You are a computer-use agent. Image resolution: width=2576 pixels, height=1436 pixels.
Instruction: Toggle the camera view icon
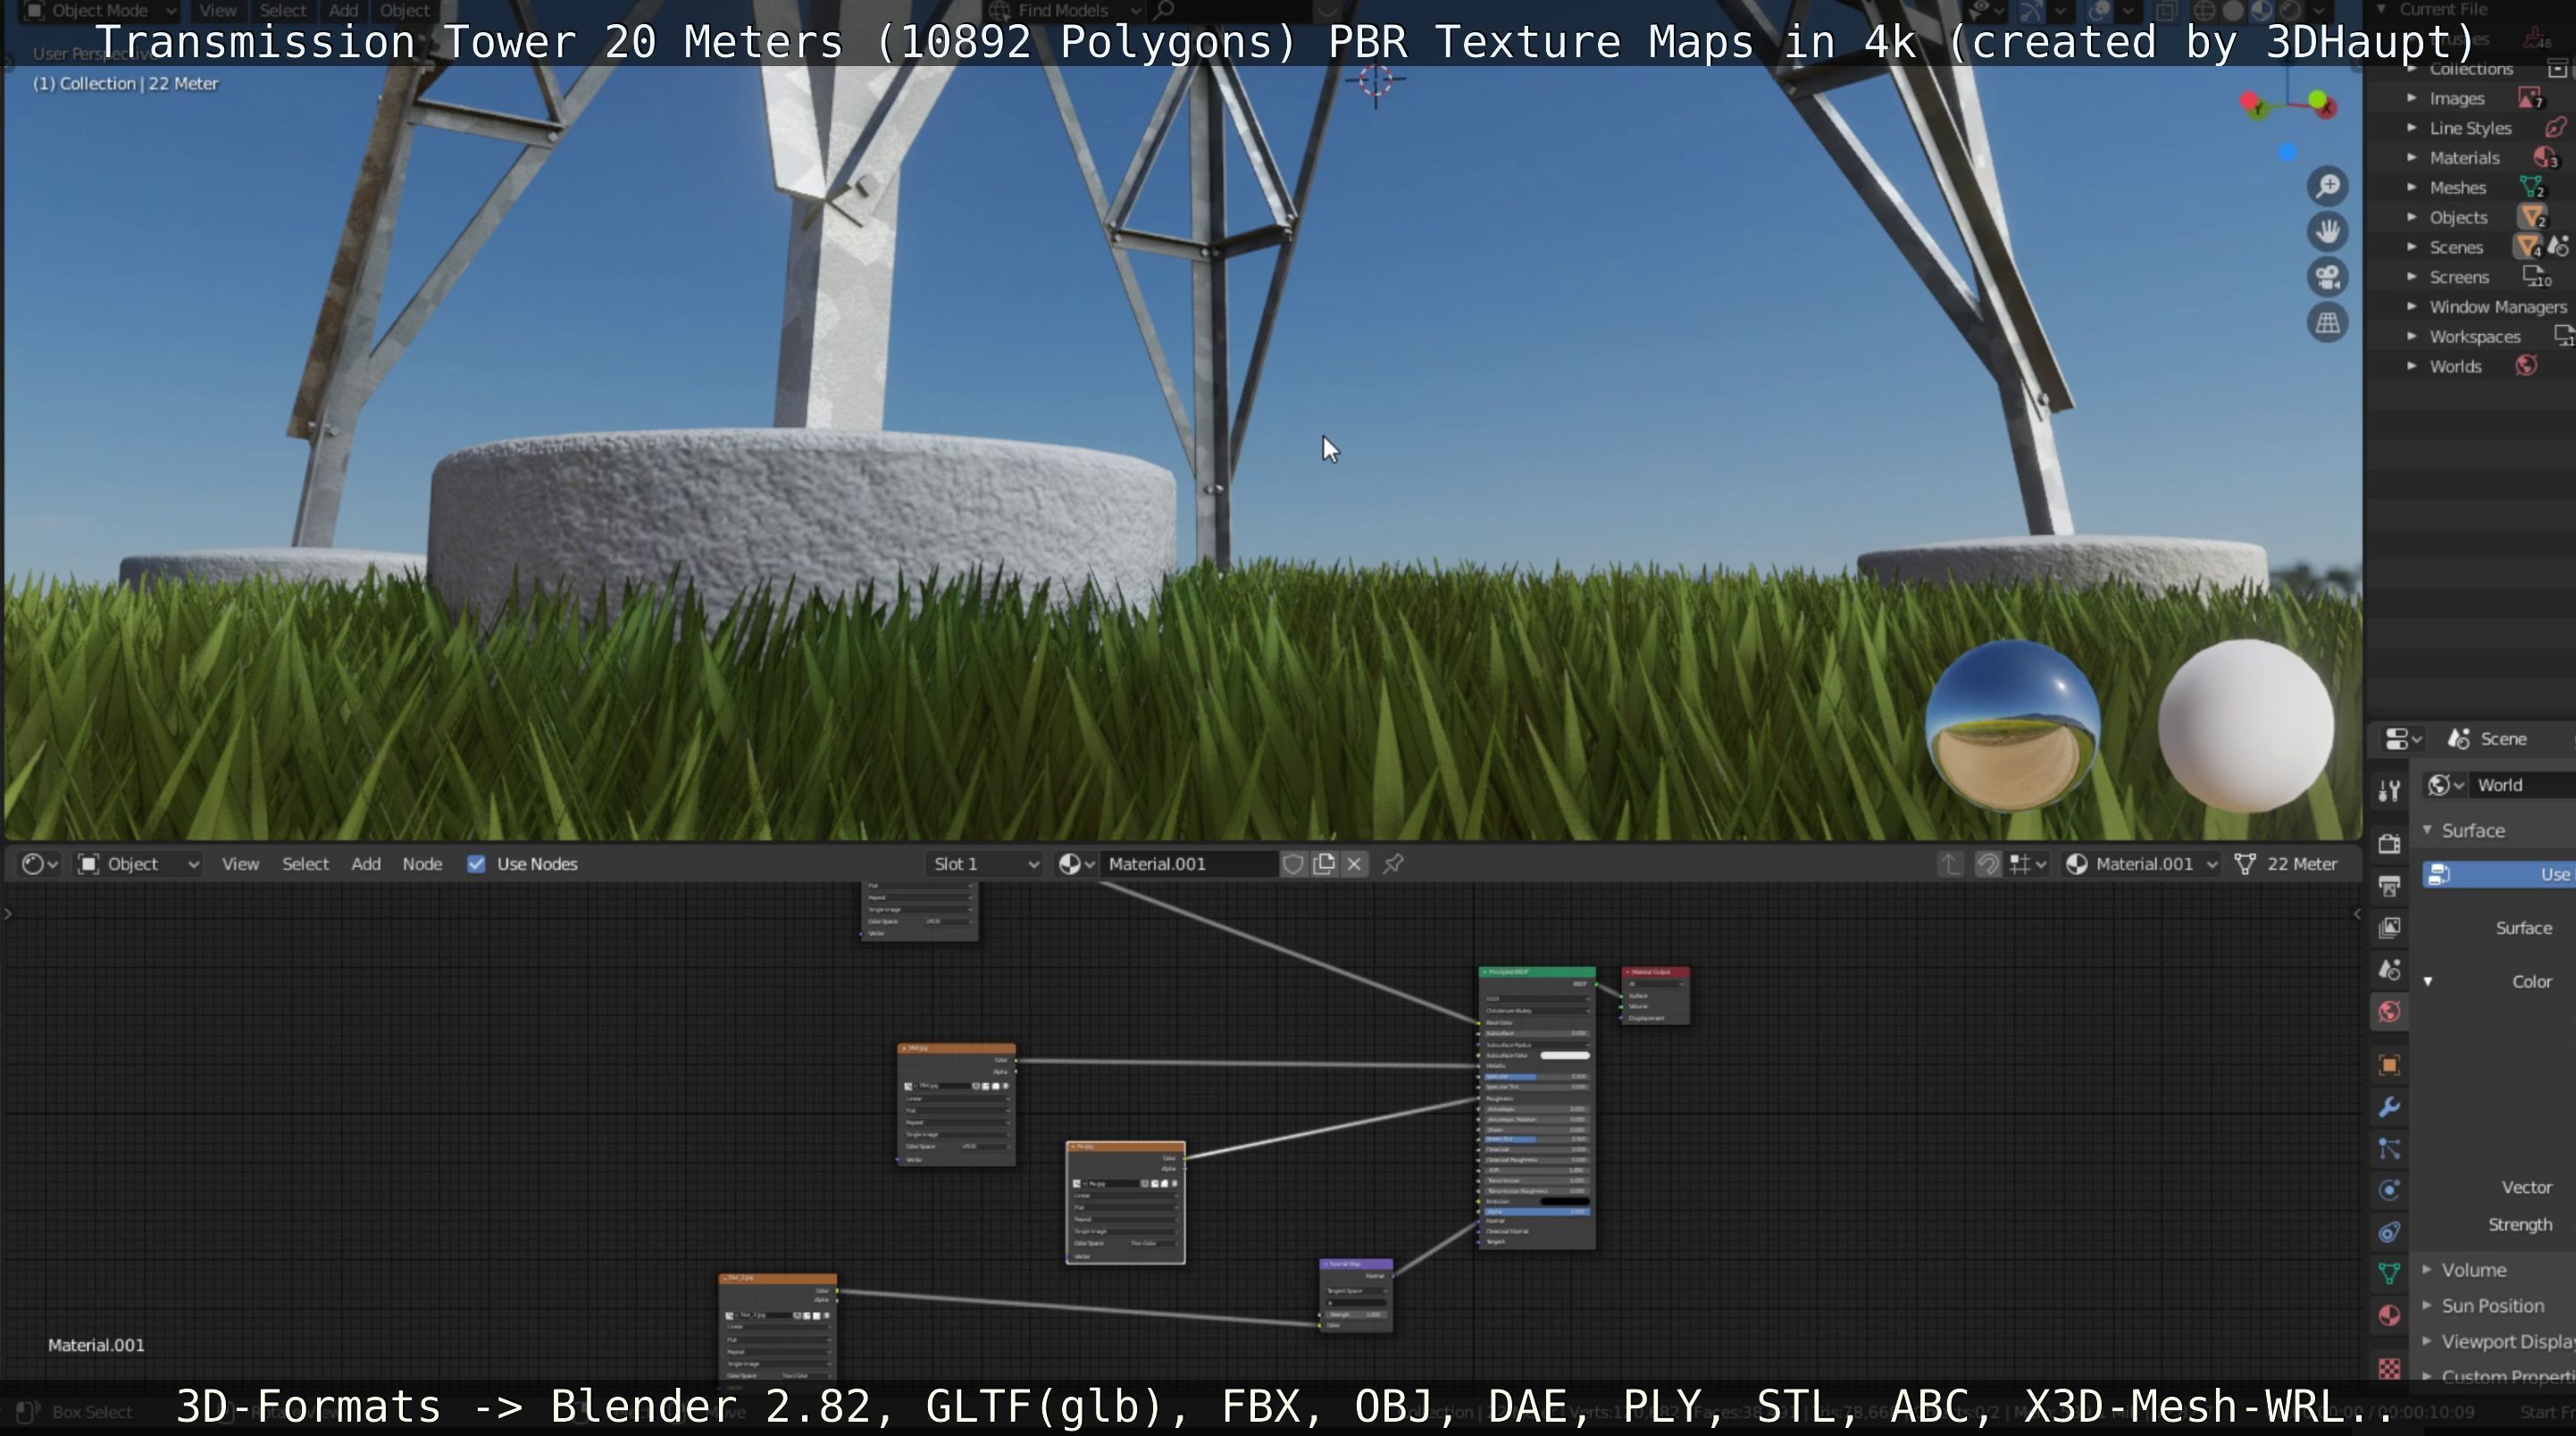tap(2328, 277)
